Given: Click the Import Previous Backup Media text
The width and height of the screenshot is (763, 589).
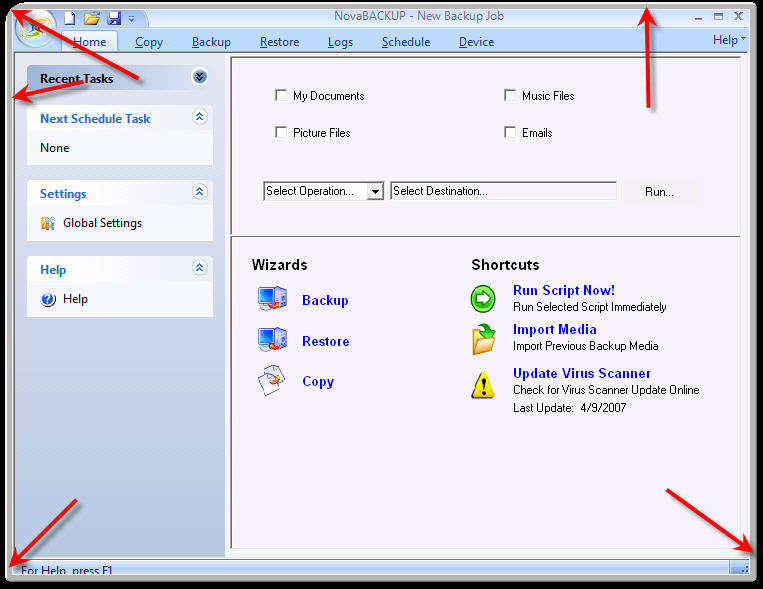Looking at the screenshot, I should [x=585, y=346].
